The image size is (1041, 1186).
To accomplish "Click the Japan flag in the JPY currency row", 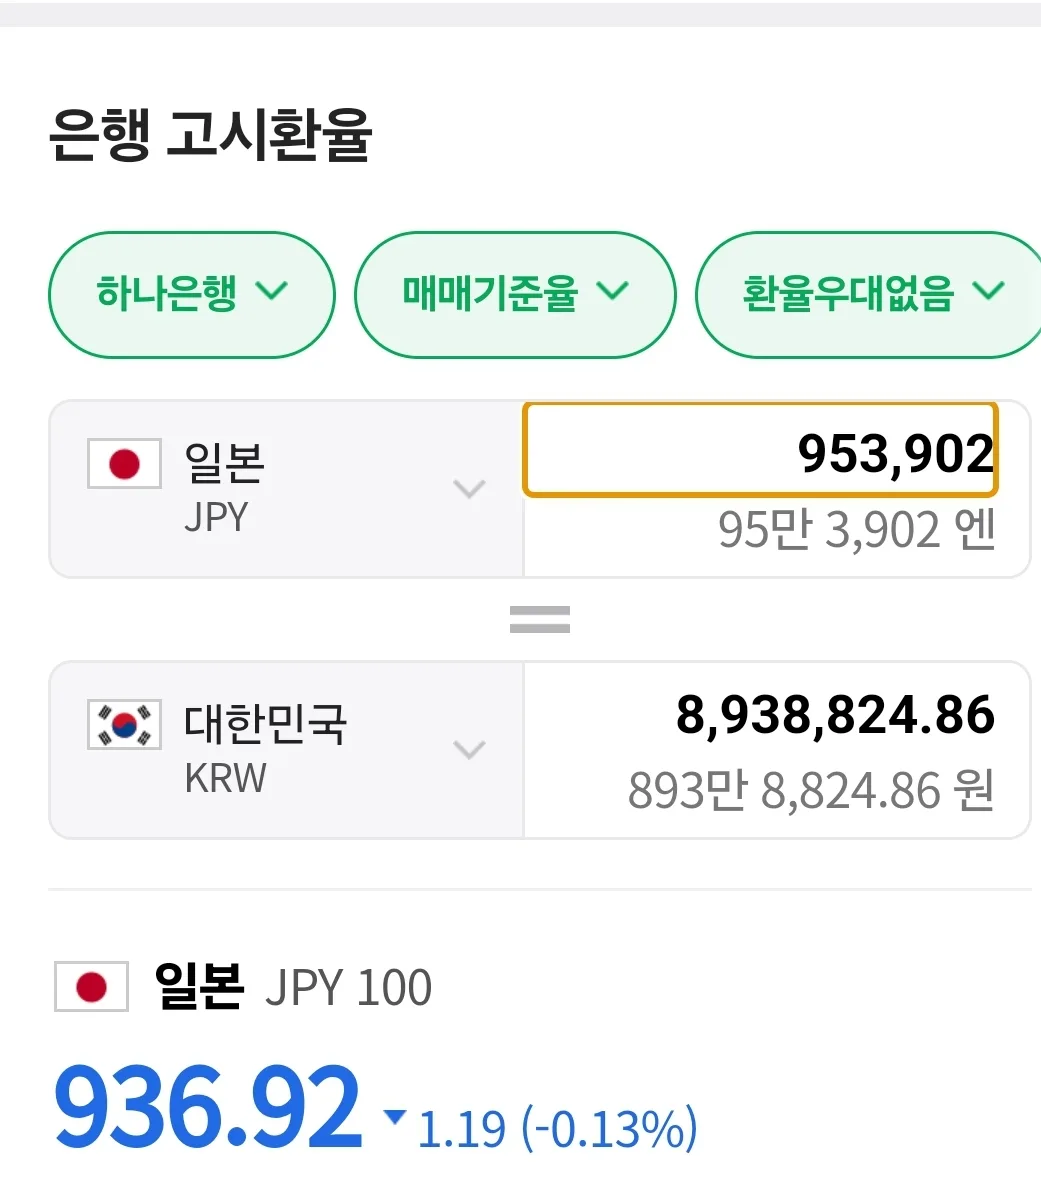I will point(124,464).
